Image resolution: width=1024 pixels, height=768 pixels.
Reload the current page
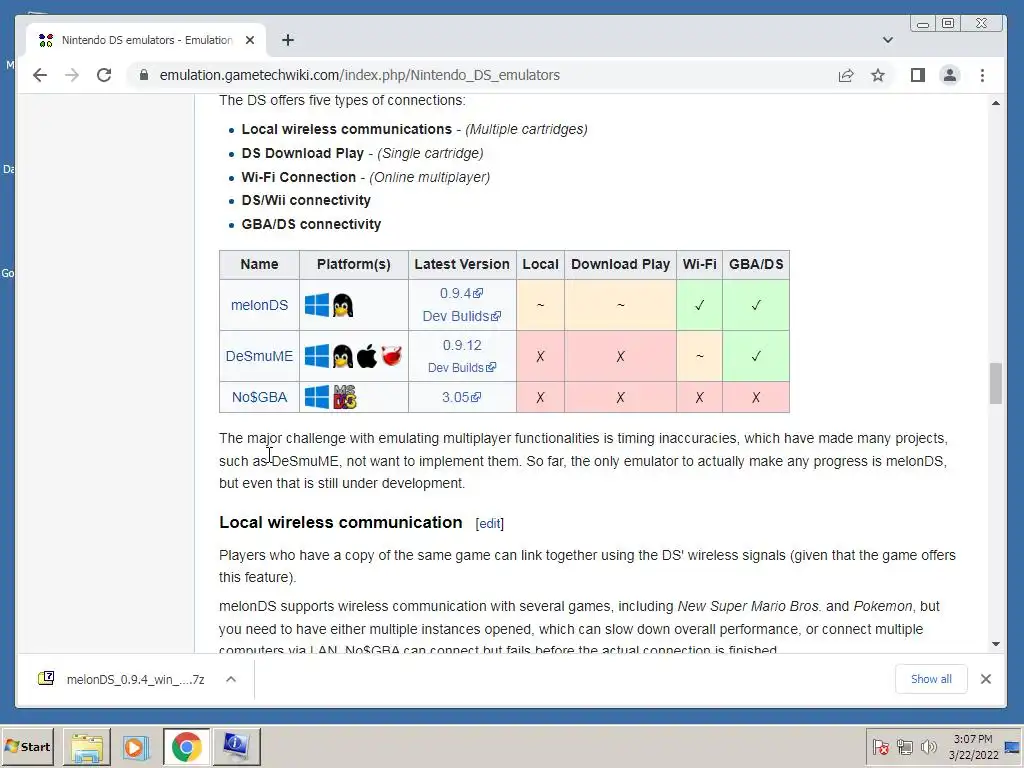click(104, 75)
